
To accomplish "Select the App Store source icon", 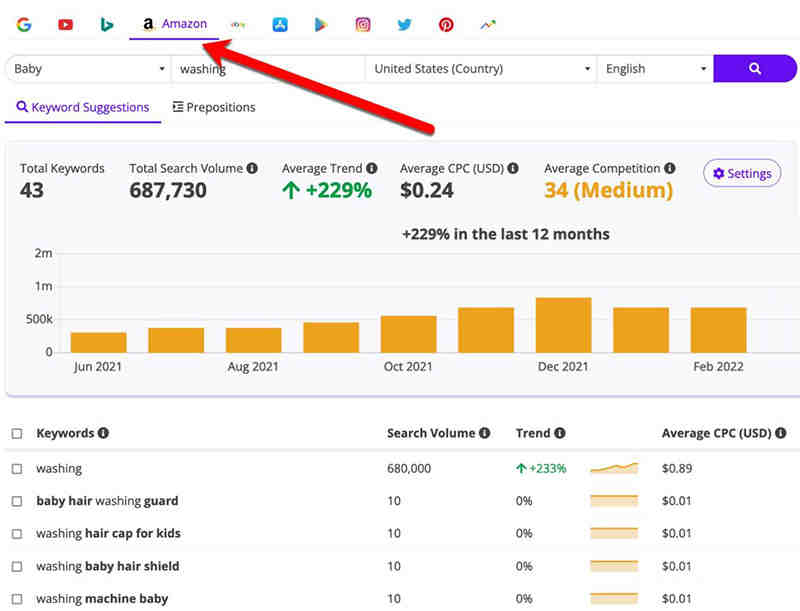I will tap(280, 24).
